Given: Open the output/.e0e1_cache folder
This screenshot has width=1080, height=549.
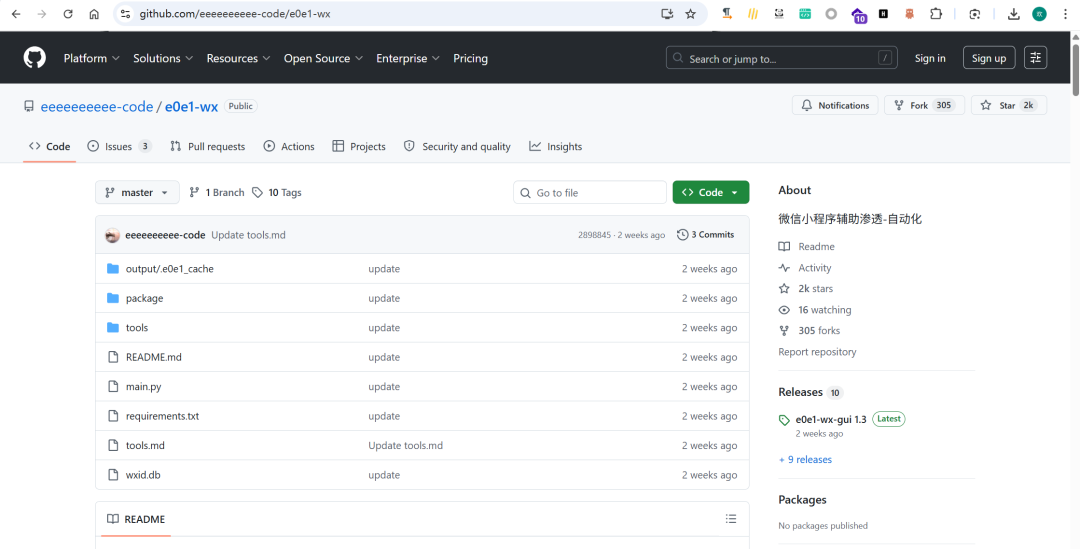Looking at the screenshot, I should (x=169, y=269).
